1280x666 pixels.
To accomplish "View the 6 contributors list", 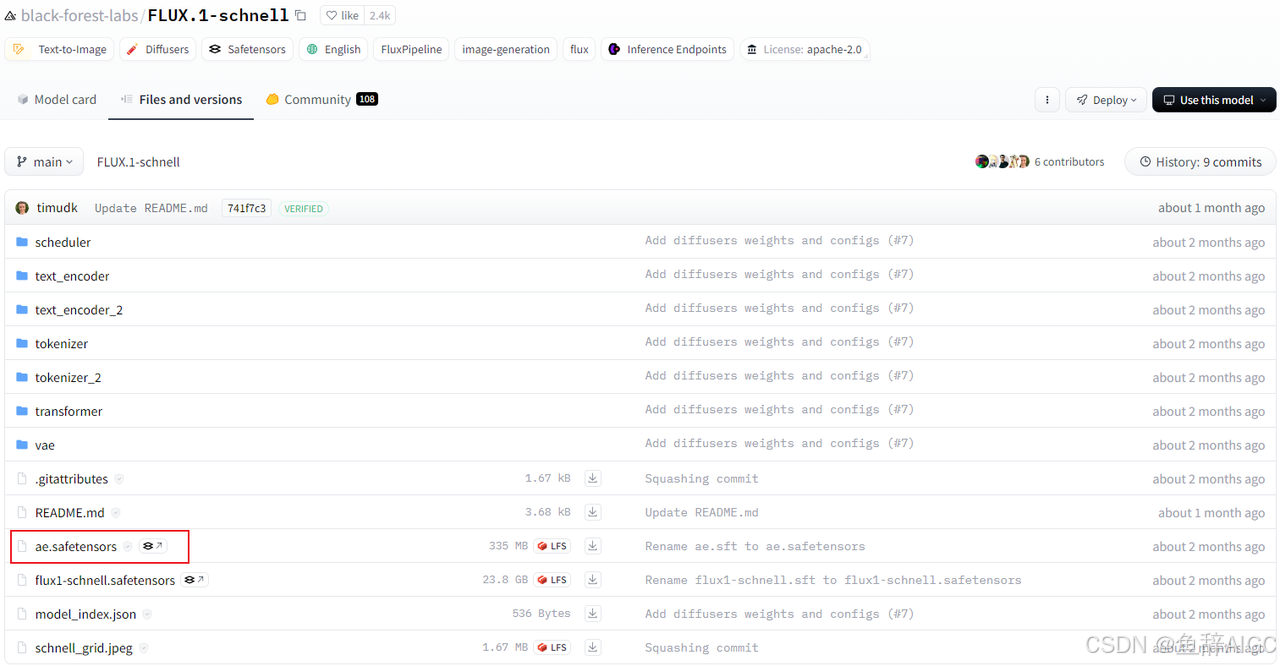I will [1040, 162].
